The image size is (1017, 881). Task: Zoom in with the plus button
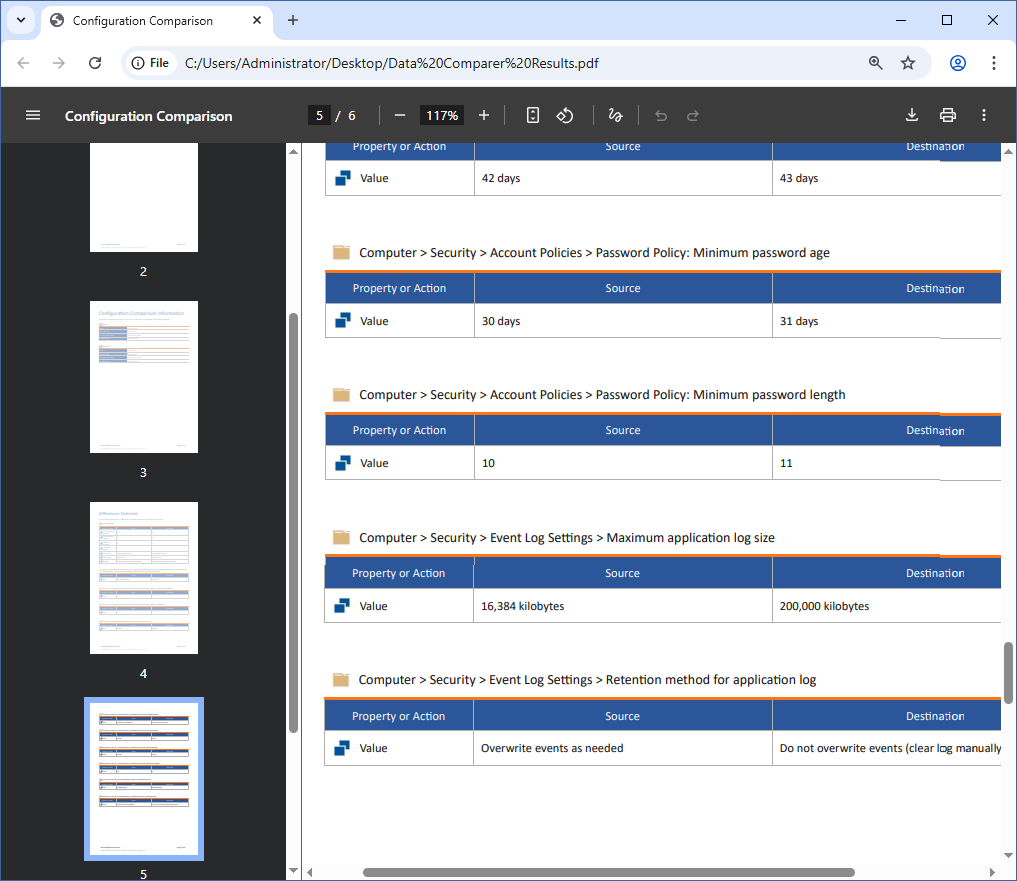click(x=484, y=115)
